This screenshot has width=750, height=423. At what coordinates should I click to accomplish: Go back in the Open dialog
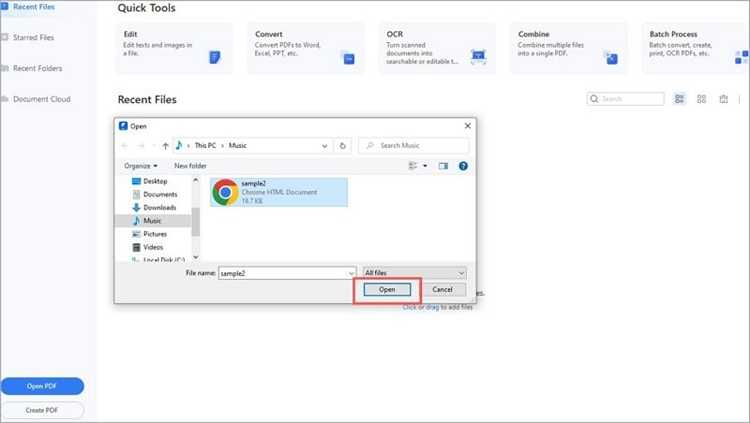pos(125,145)
